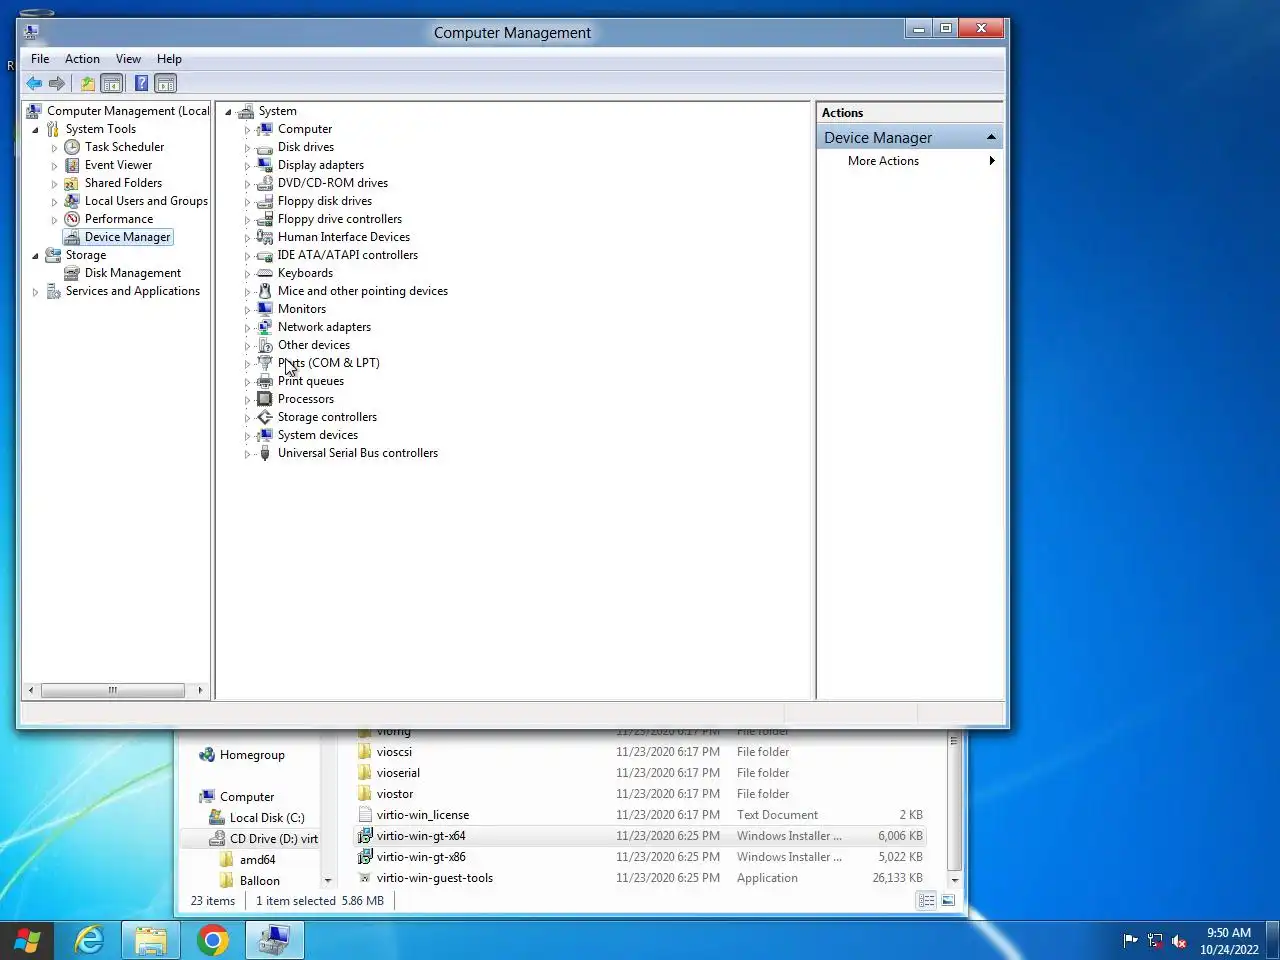1280x960 pixels.
Task: Launch Internet Explorer from taskbar
Action: point(90,940)
